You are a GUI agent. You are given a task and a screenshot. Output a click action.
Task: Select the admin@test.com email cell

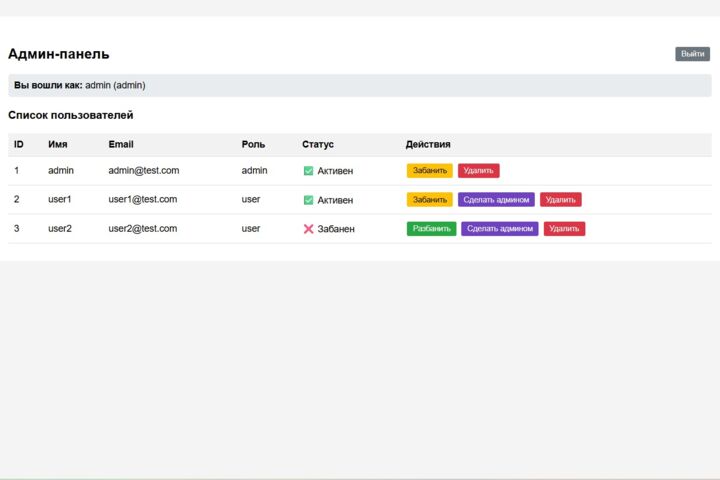pyautogui.click(x=144, y=170)
